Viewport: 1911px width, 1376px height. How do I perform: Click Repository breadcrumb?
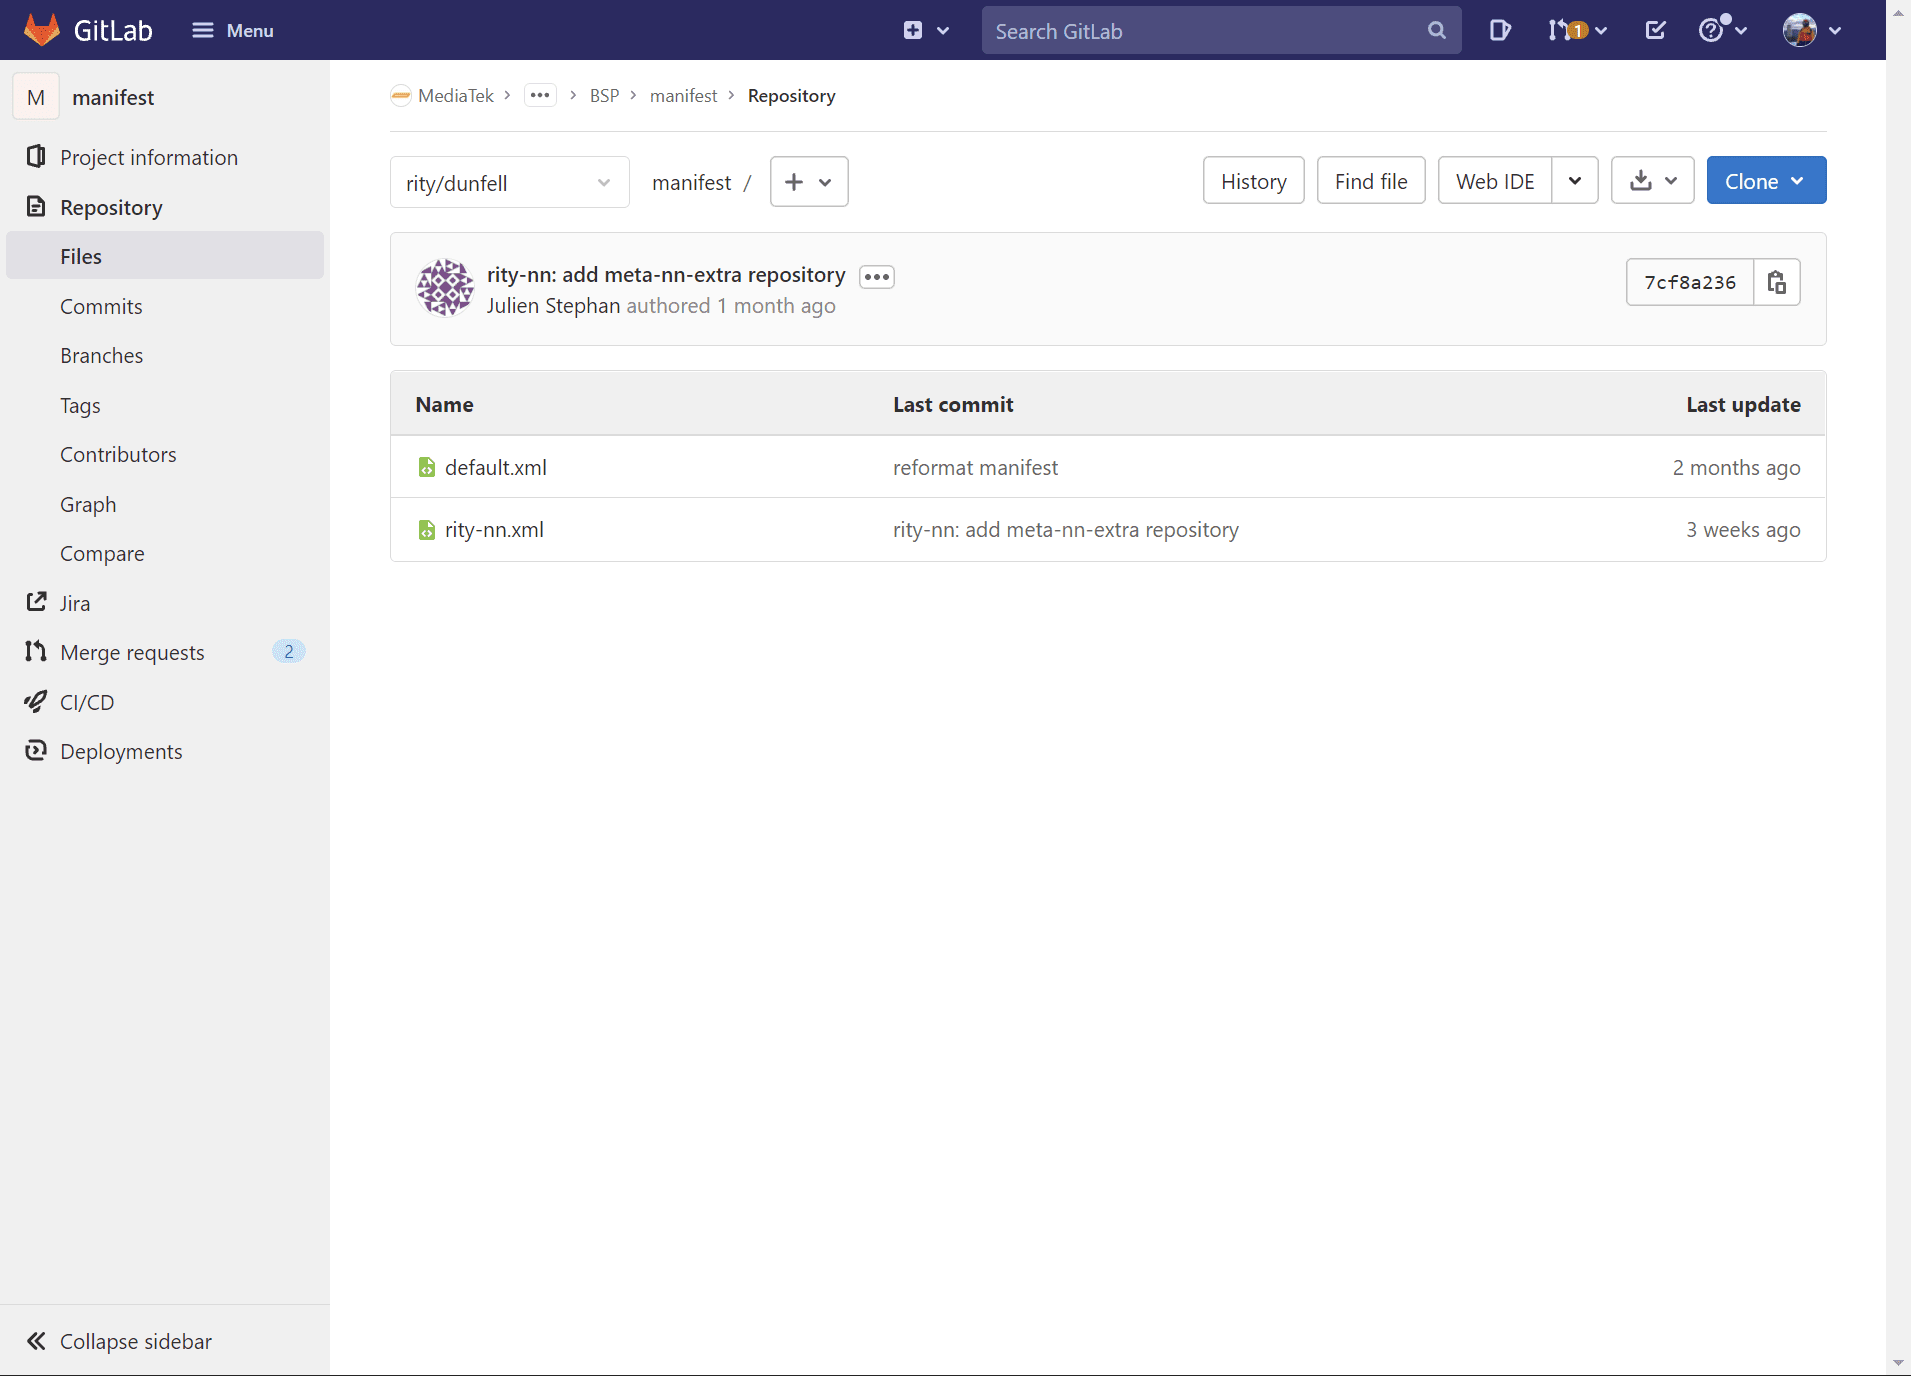pyautogui.click(x=791, y=95)
